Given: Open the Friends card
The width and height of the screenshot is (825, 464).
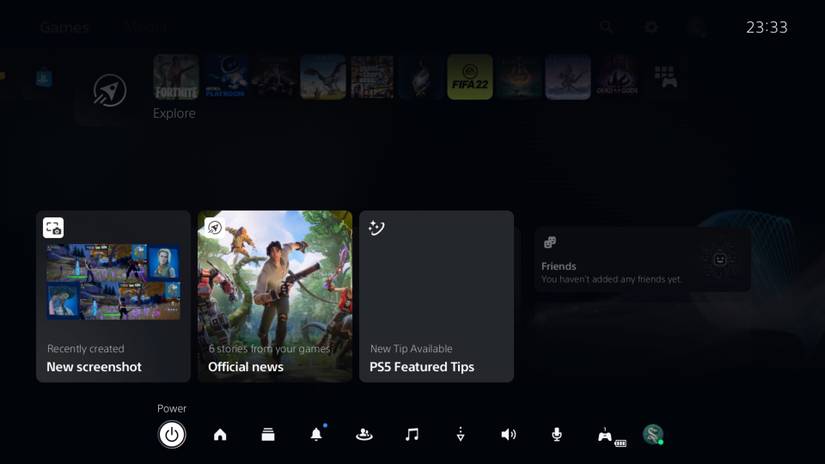Looking at the screenshot, I should [642, 259].
